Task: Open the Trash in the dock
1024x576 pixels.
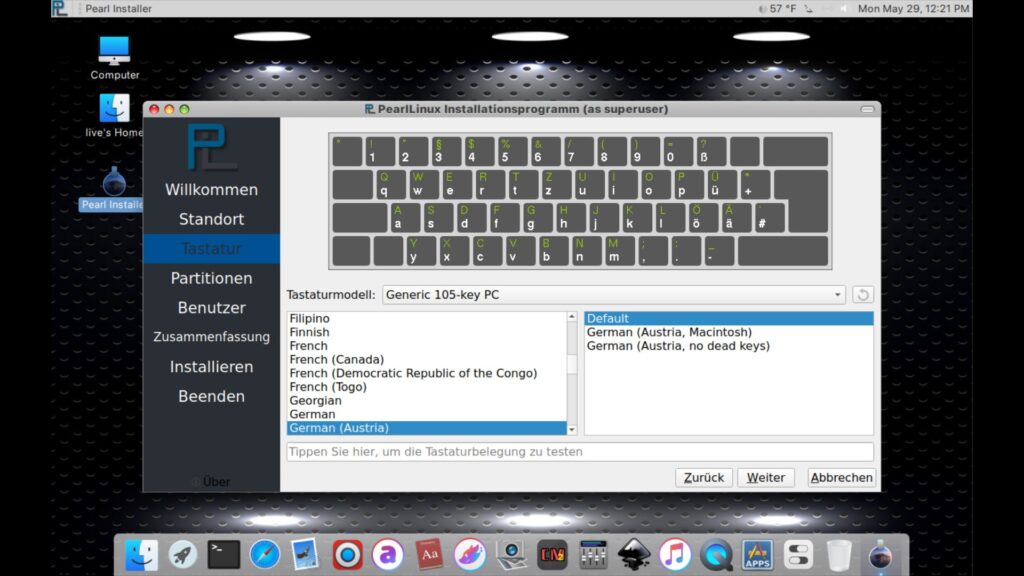Action: [839, 554]
